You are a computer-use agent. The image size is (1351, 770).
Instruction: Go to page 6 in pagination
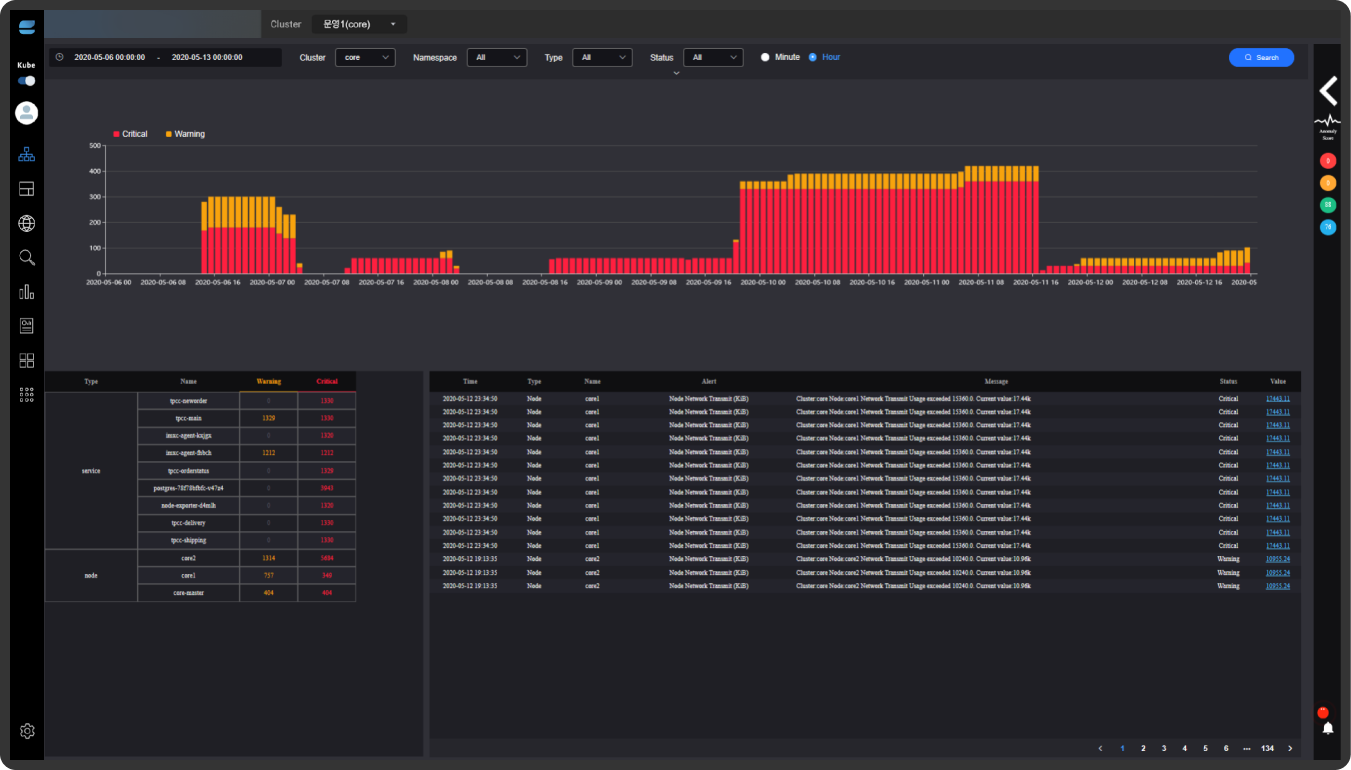(1226, 748)
